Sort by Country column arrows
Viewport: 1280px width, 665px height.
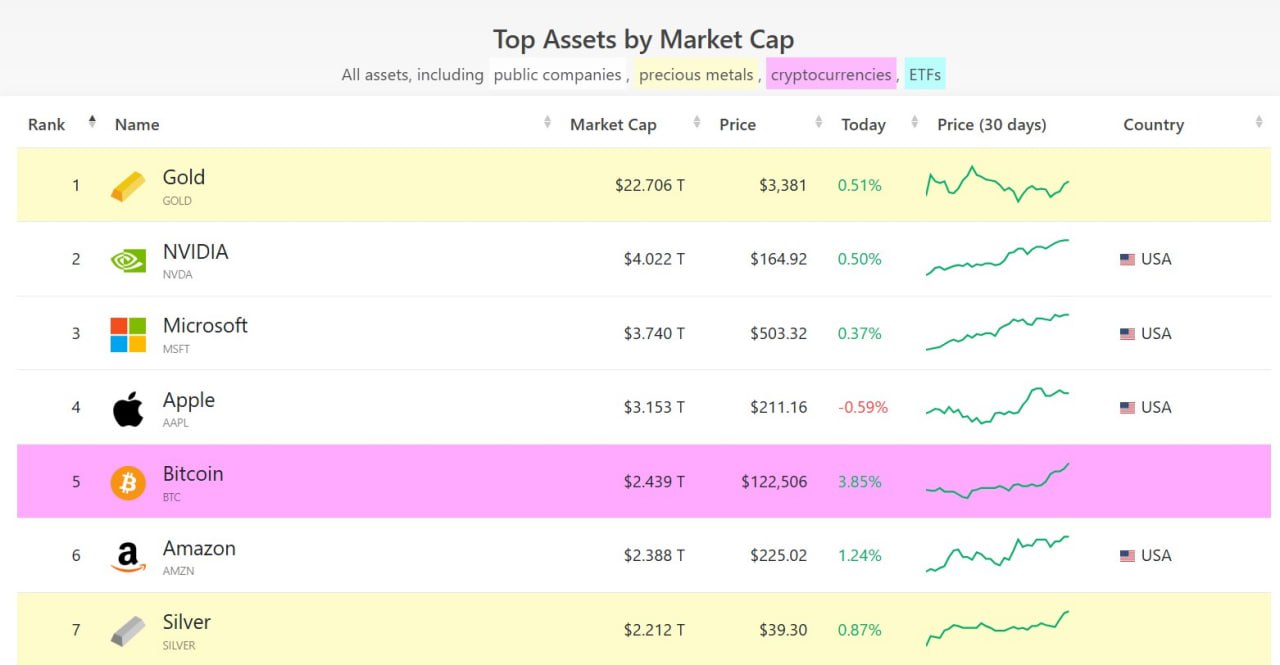pyautogui.click(x=1258, y=123)
